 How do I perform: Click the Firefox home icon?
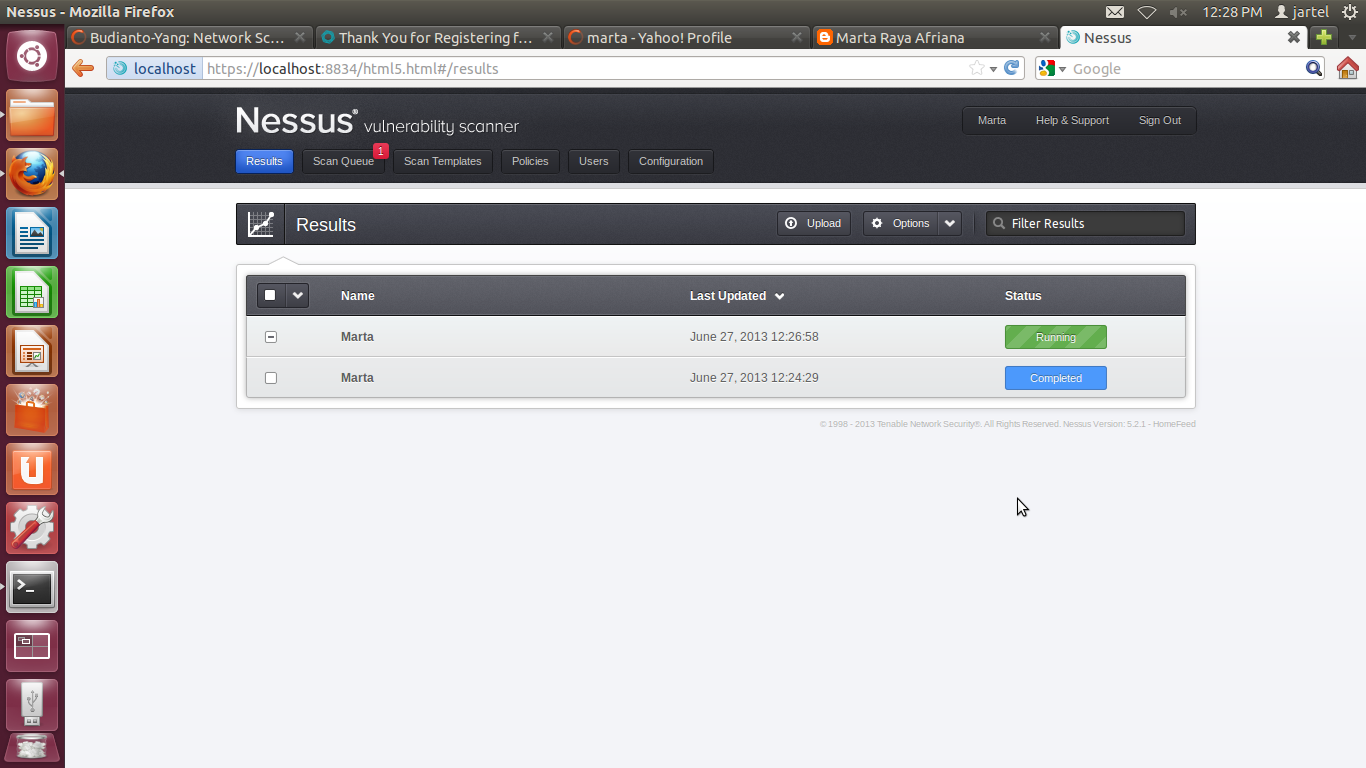click(1347, 68)
